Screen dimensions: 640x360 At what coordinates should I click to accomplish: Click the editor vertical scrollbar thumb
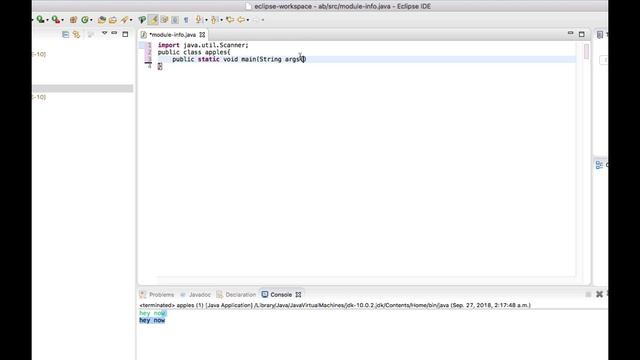click(587, 51)
